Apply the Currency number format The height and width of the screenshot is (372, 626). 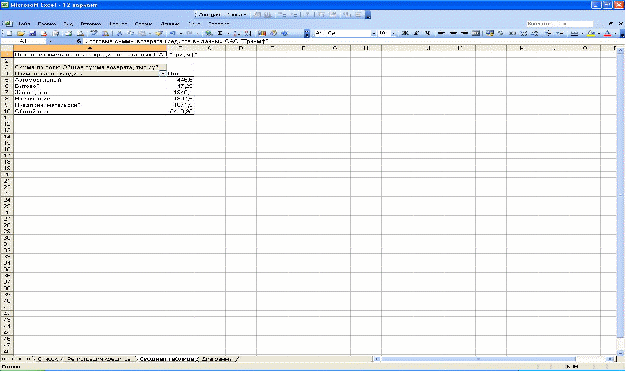[490, 34]
